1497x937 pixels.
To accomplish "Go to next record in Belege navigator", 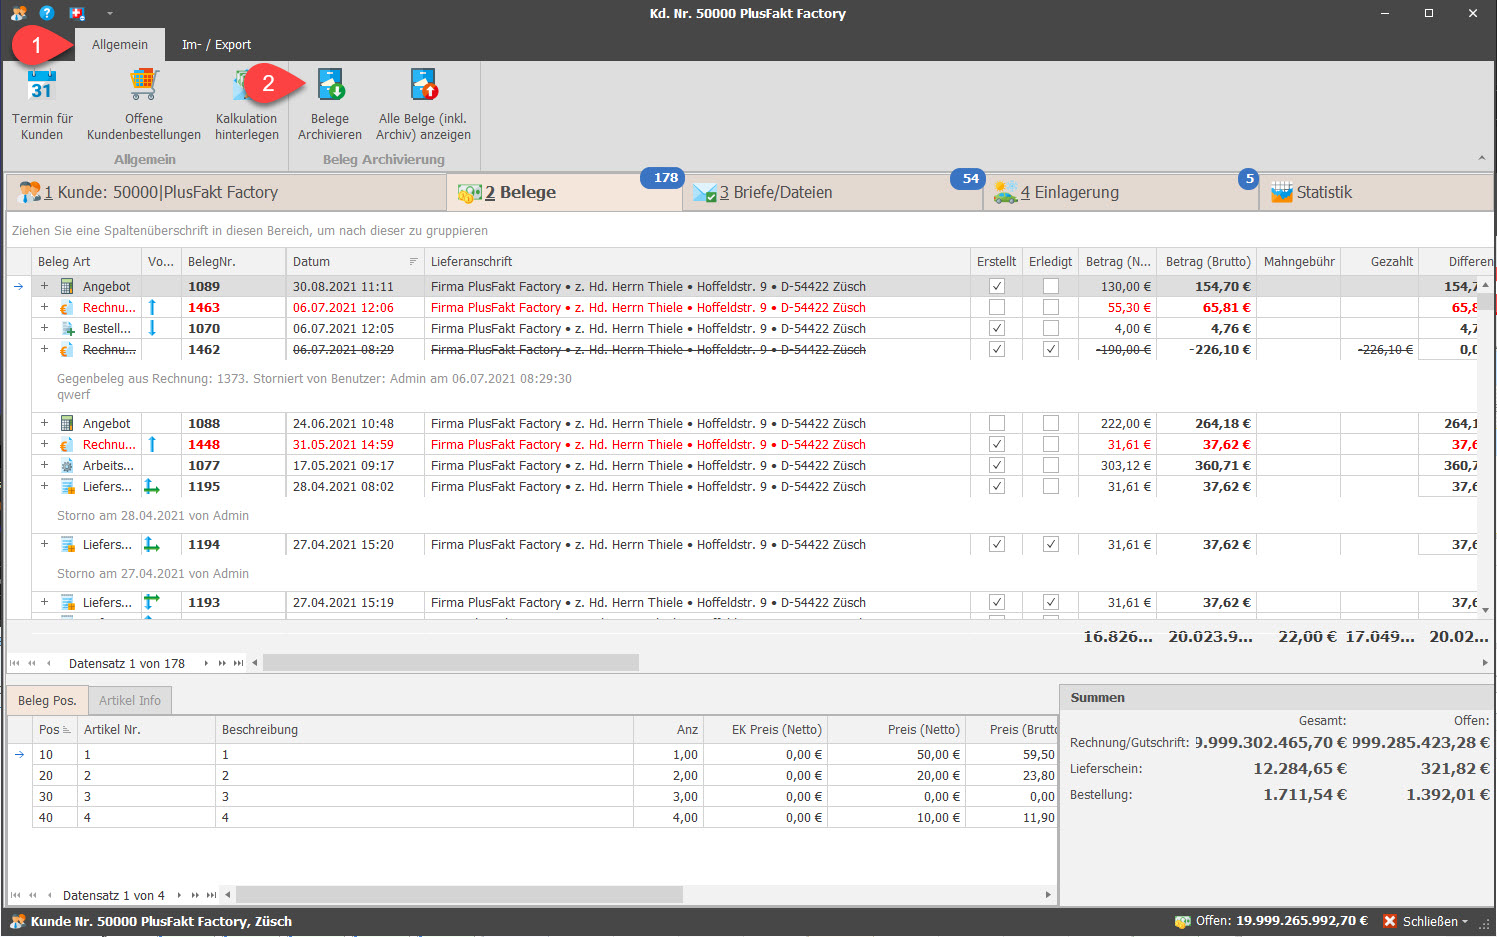I will point(206,663).
